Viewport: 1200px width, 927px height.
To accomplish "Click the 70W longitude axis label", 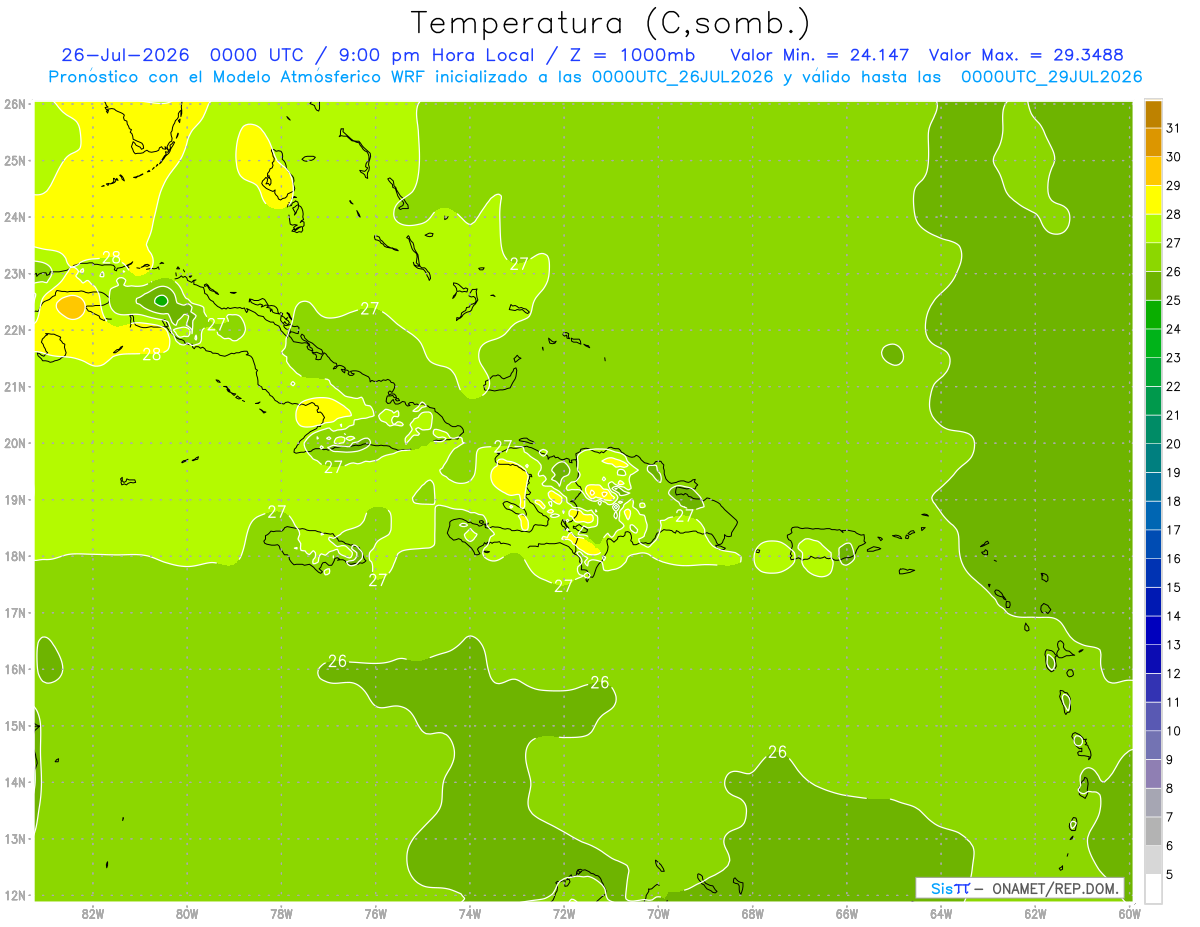I will coord(658,913).
